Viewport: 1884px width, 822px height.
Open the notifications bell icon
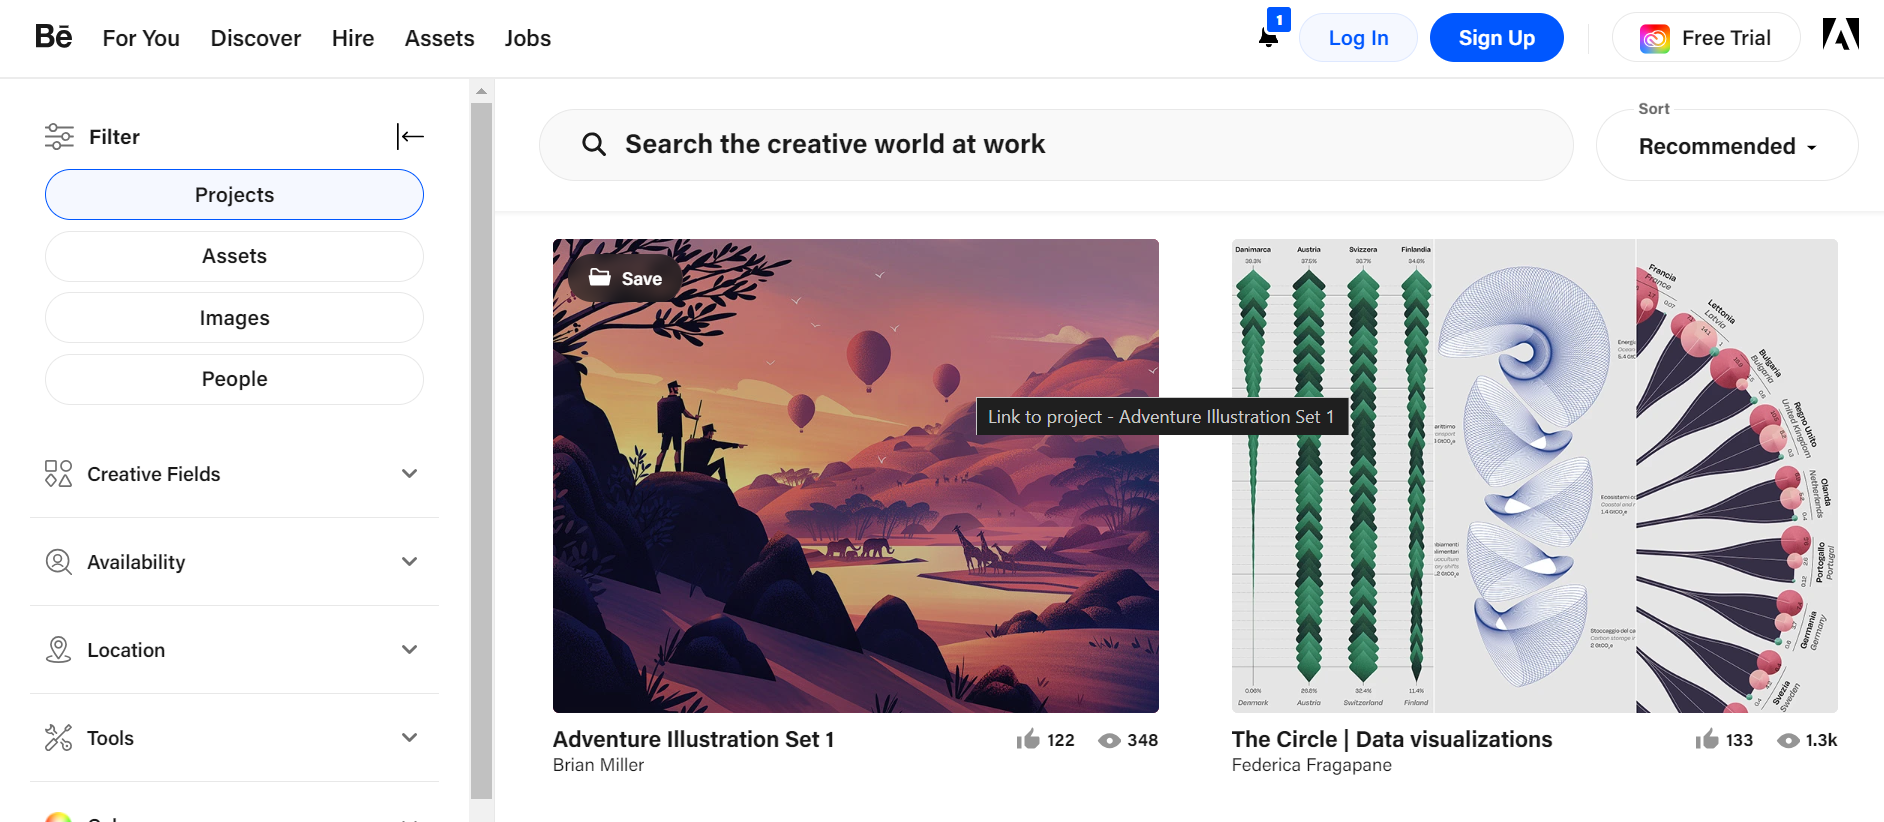click(1268, 38)
